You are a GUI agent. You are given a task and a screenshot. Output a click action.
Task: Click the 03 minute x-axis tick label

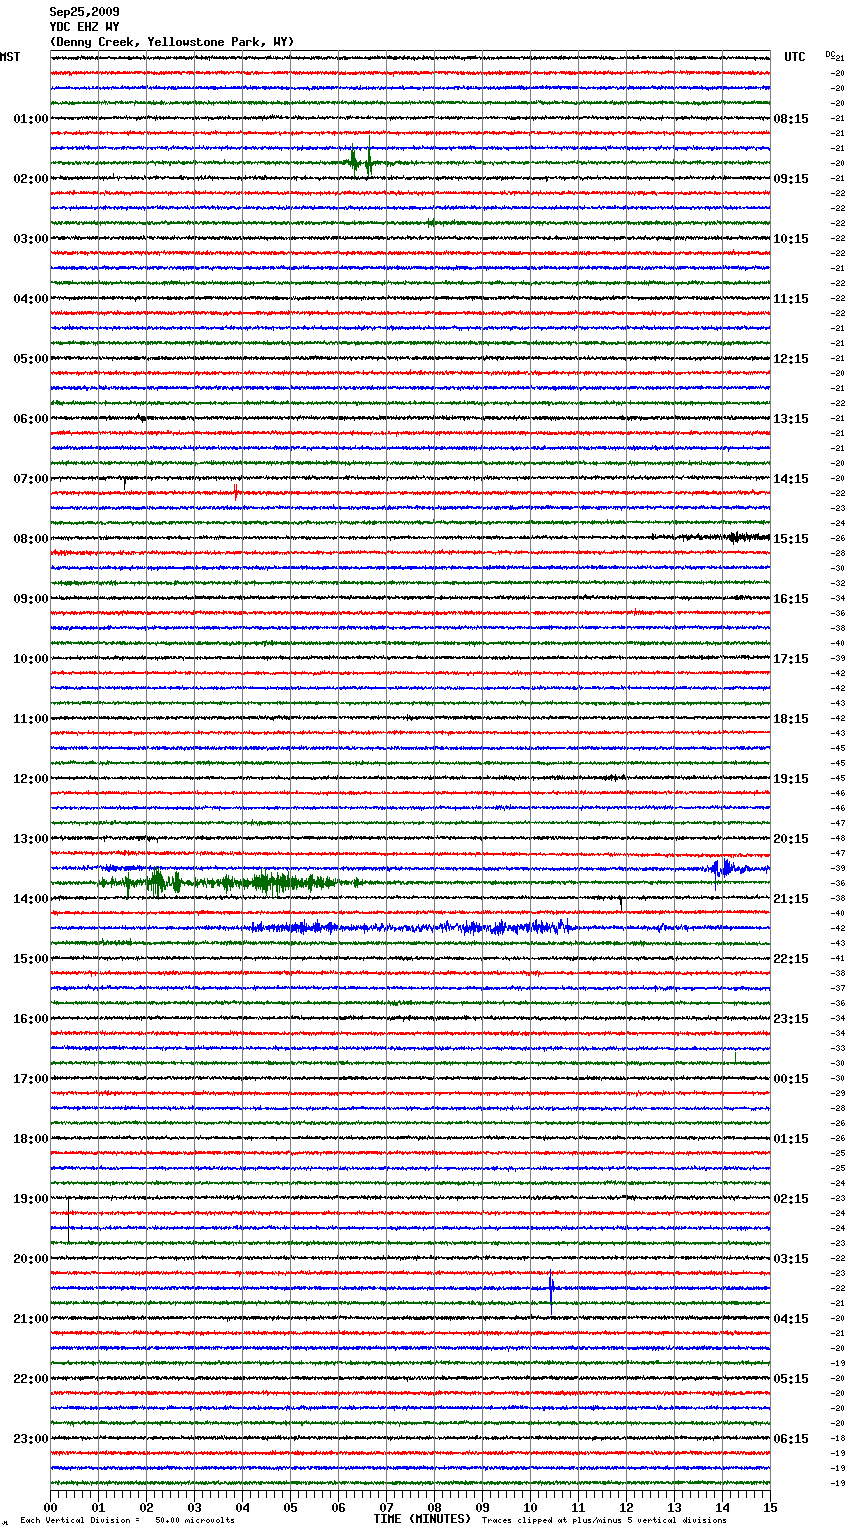[x=195, y=1507]
